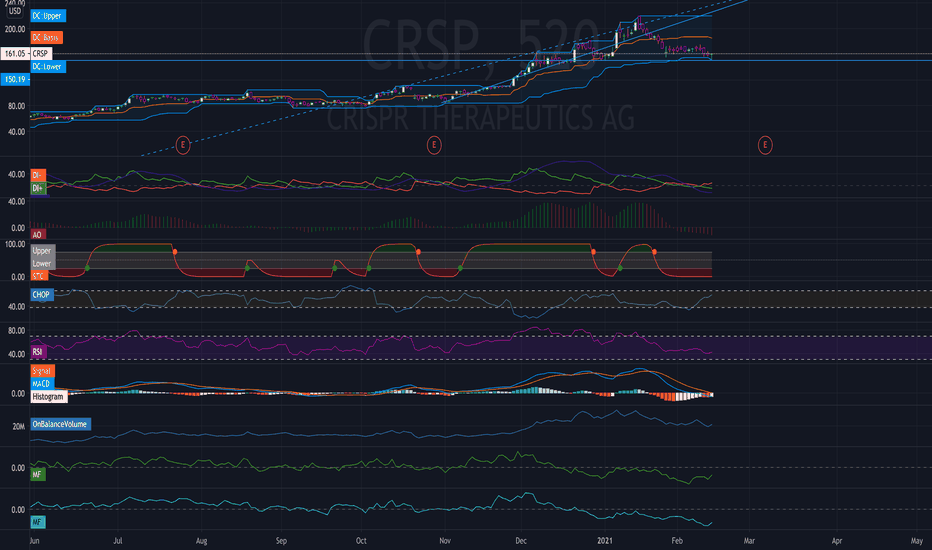Click the red DI- indicator label
Image resolution: width=932 pixels, height=550 pixels.
[38, 175]
